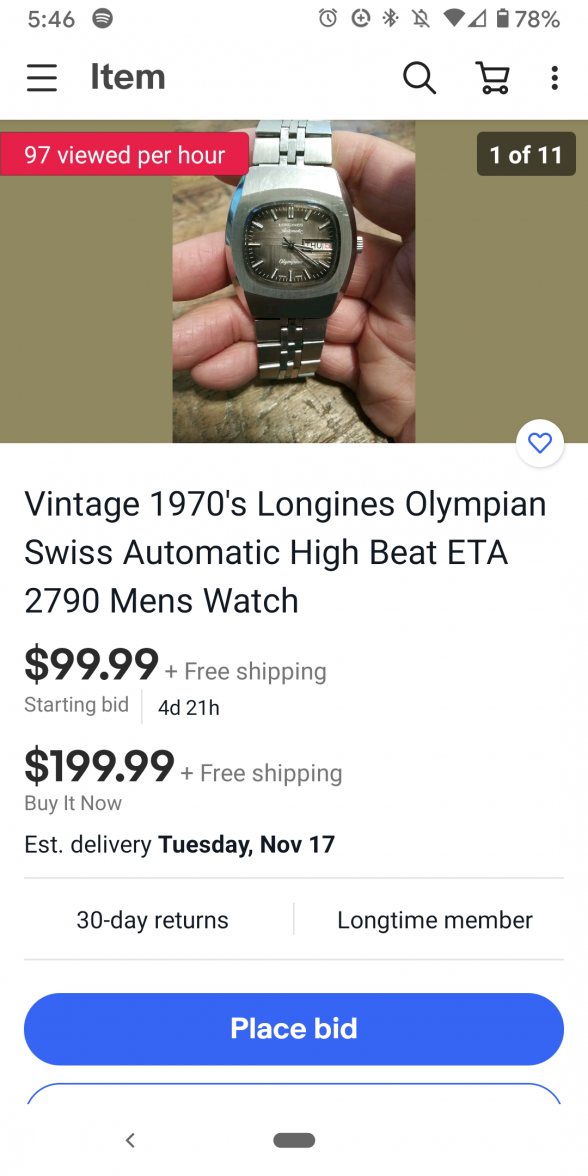Tap the Android back arrow
588x1176 pixels.
tap(130, 1140)
